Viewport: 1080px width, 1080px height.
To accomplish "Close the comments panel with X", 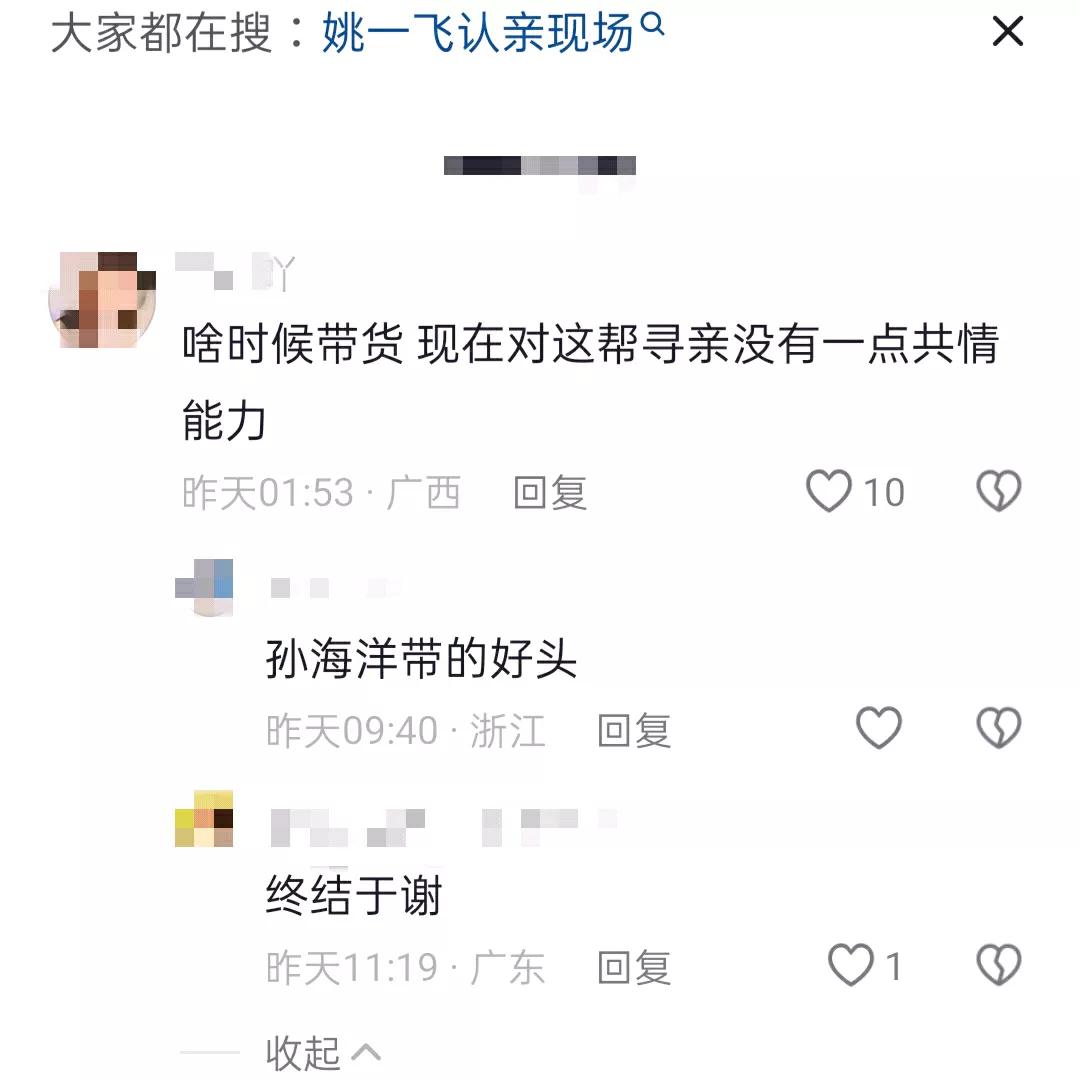I will [1008, 32].
